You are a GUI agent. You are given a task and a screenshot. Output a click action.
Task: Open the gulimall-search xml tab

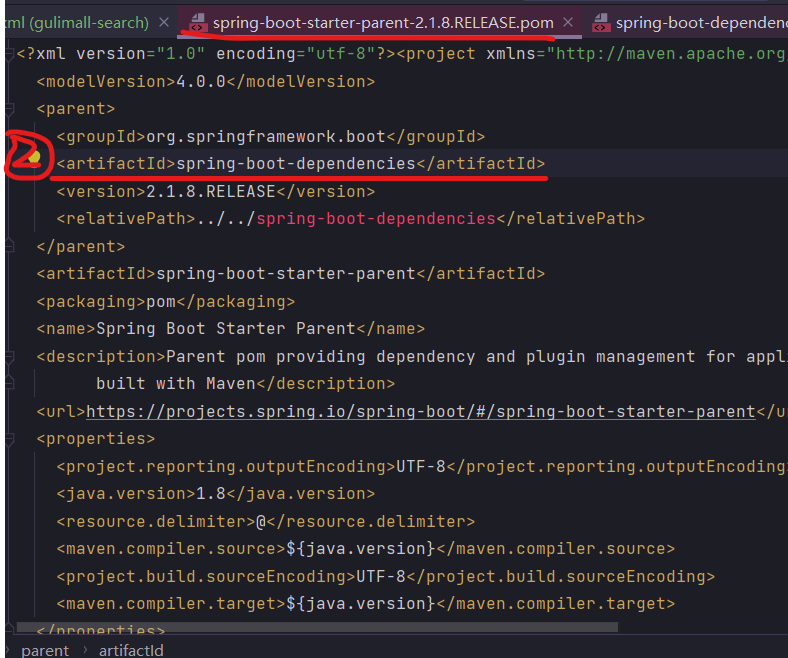click(76, 23)
